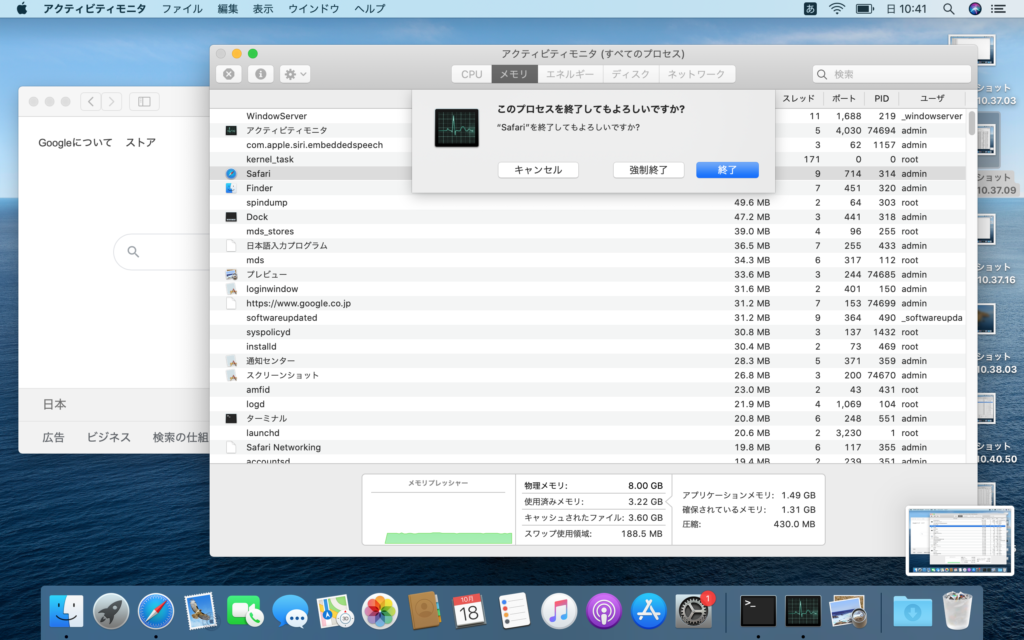Sort by PID column header
1024x640 pixels.
pyautogui.click(x=882, y=99)
